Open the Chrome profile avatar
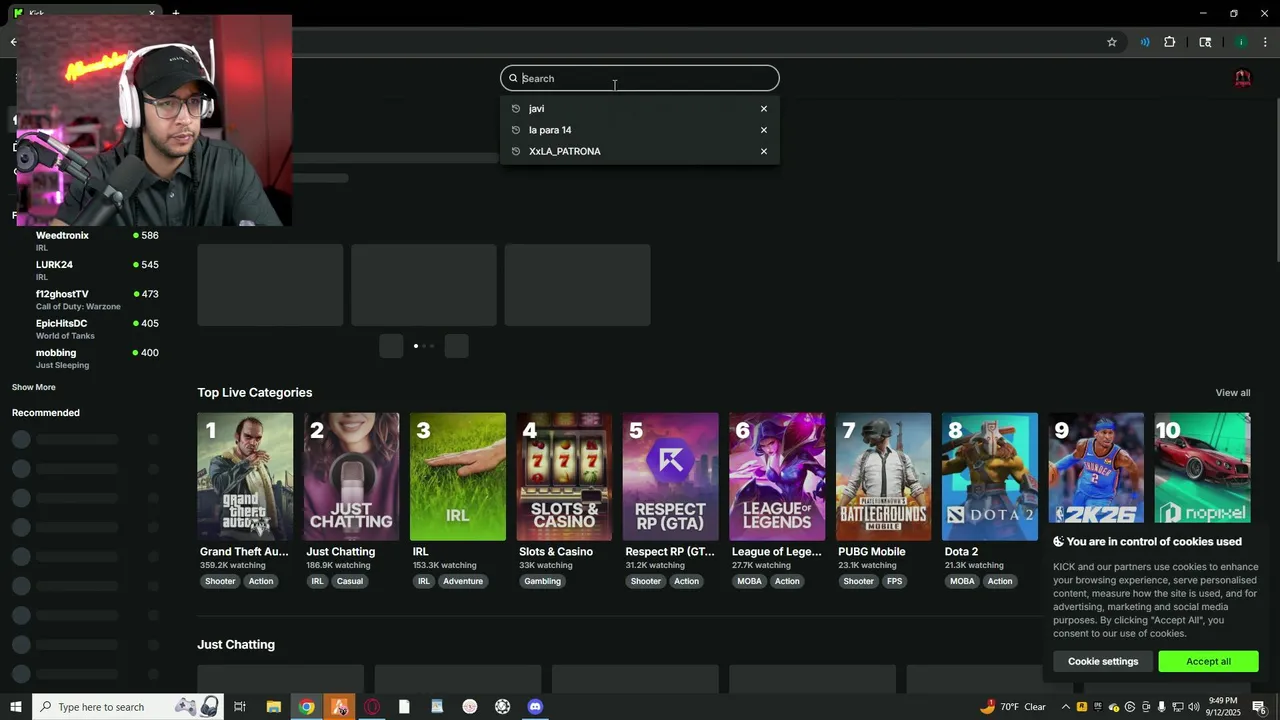This screenshot has height=720, width=1280. [1241, 42]
